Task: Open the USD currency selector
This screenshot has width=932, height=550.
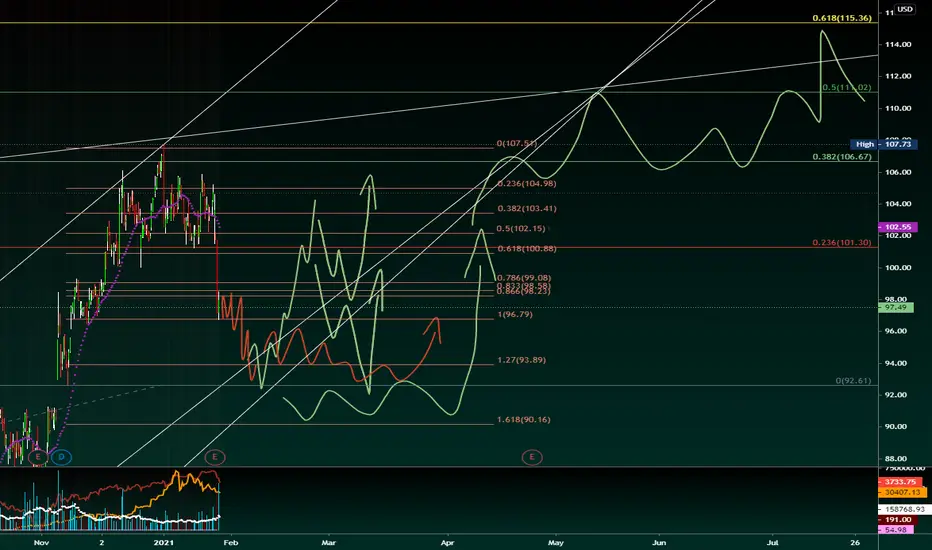Action: pos(905,9)
